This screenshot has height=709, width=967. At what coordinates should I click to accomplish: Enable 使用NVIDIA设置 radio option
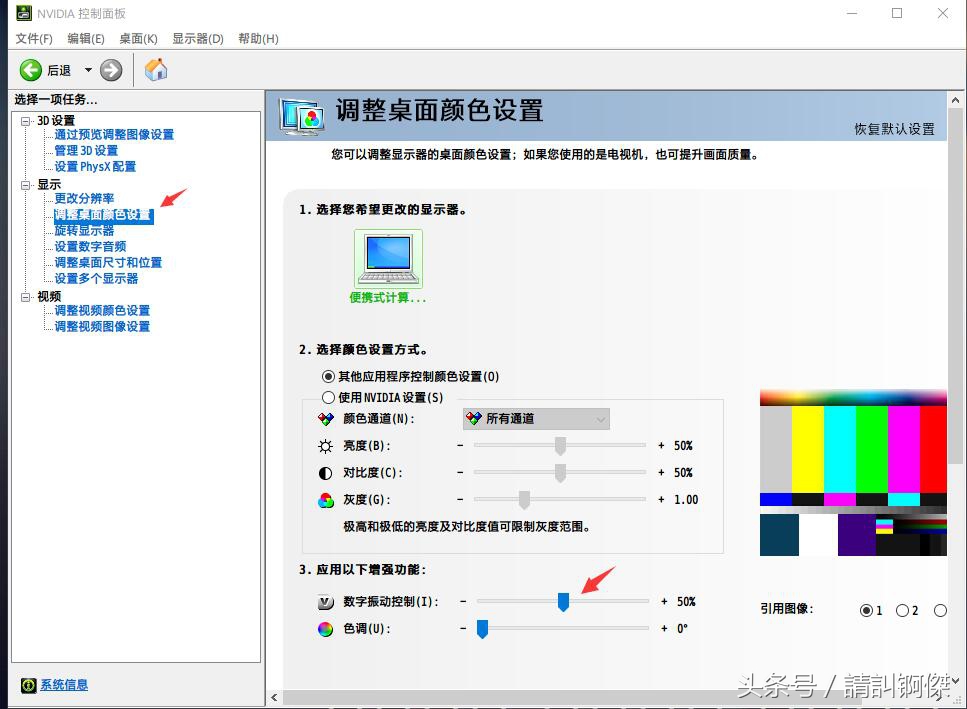pyautogui.click(x=328, y=397)
